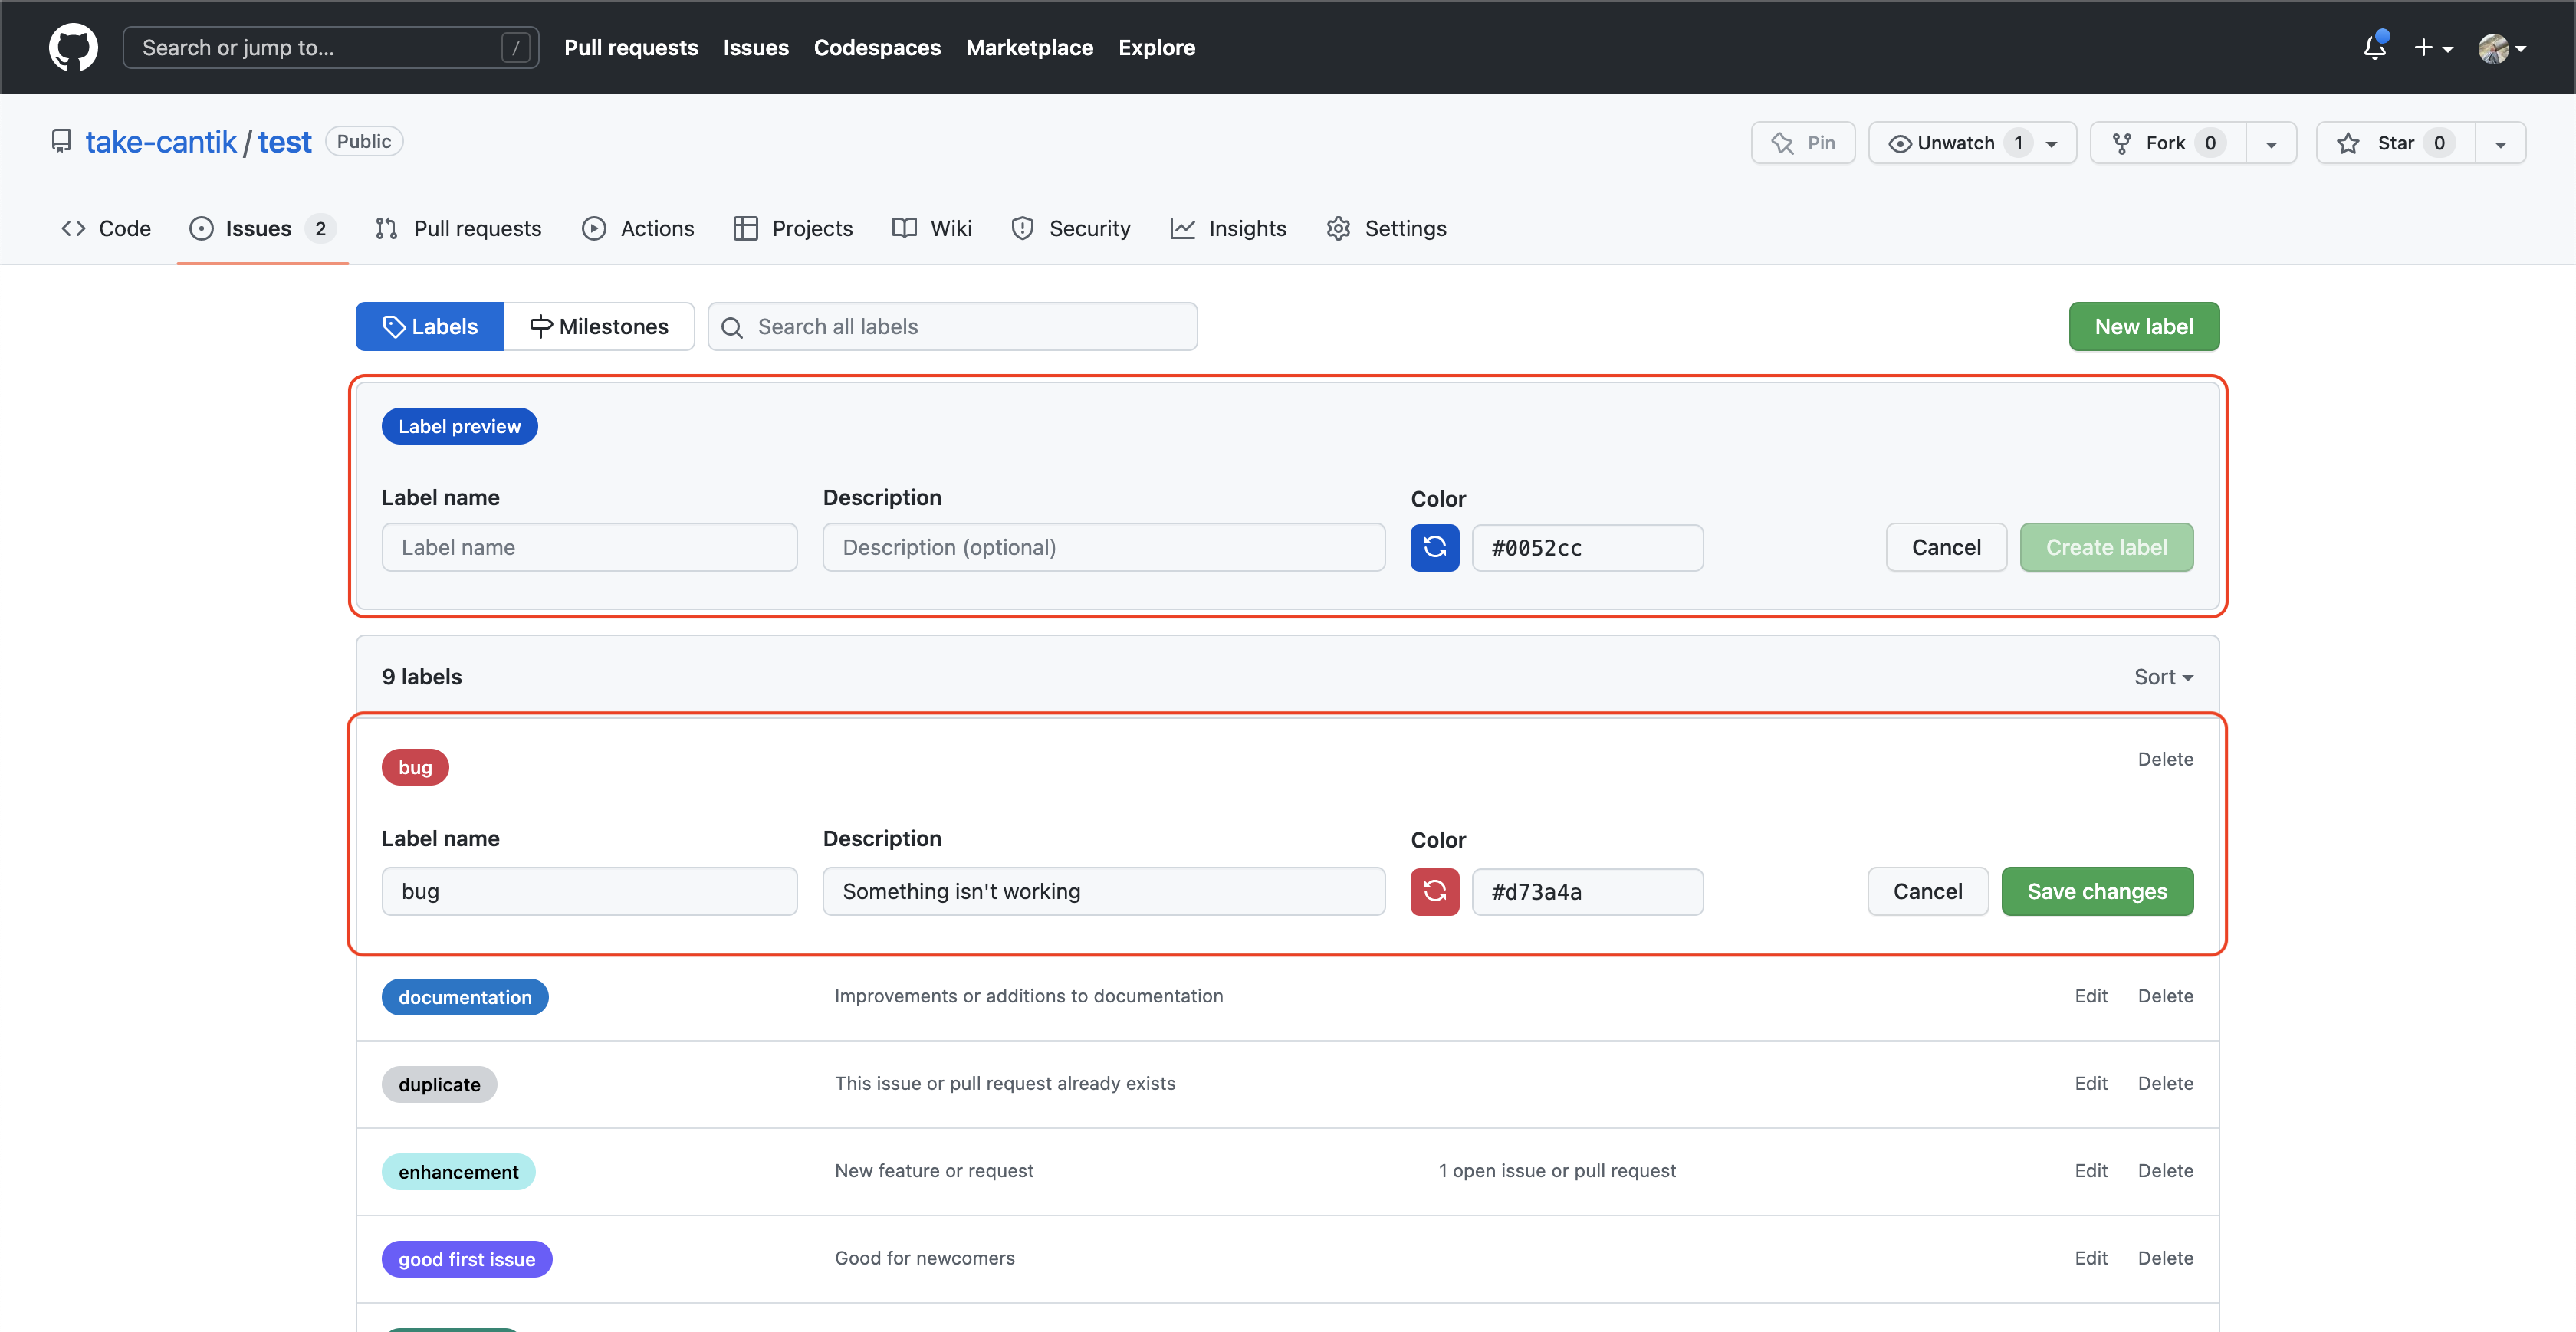Image resolution: width=2576 pixels, height=1332 pixels.
Task: Open Insights via the graph icon
Action: [x=1183, y=228]
